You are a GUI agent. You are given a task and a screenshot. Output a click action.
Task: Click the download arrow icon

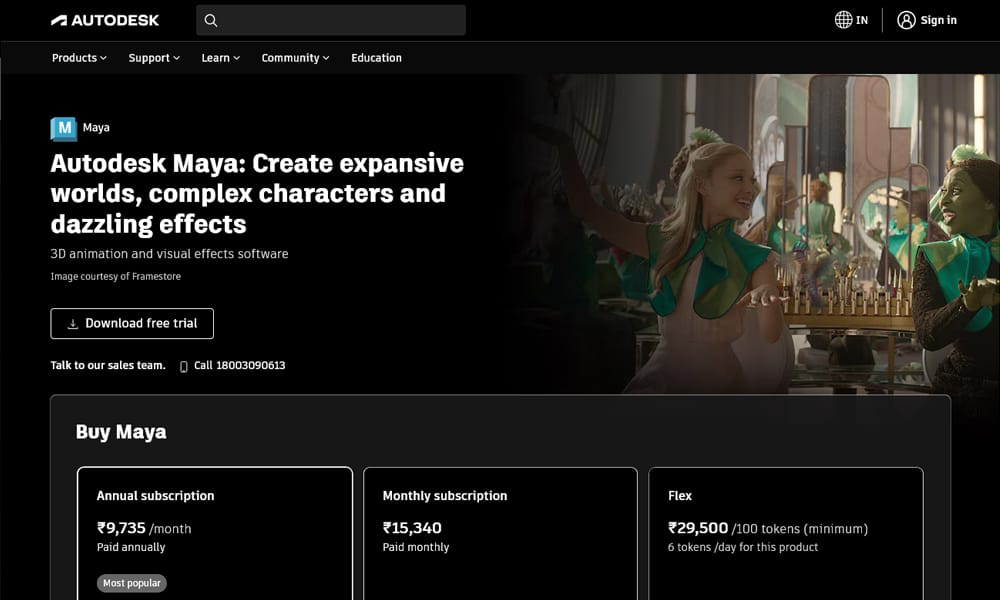click(x=73, y=324)
